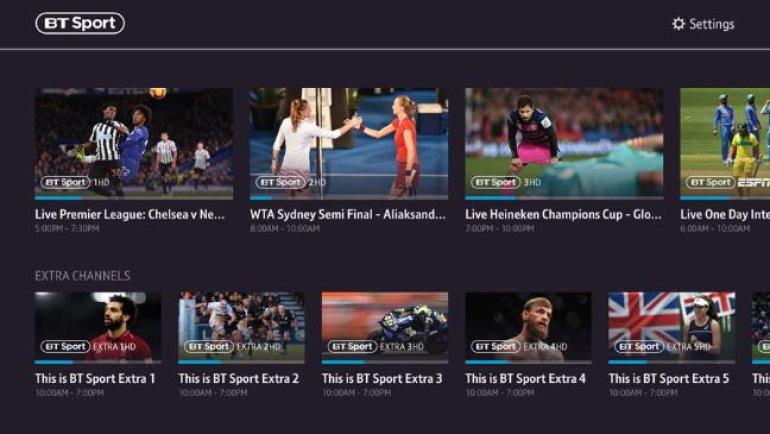Open BT Sport Extra 3 motorbike thumbnail
The height and width of the screenshot is (434, 770).
385,326
